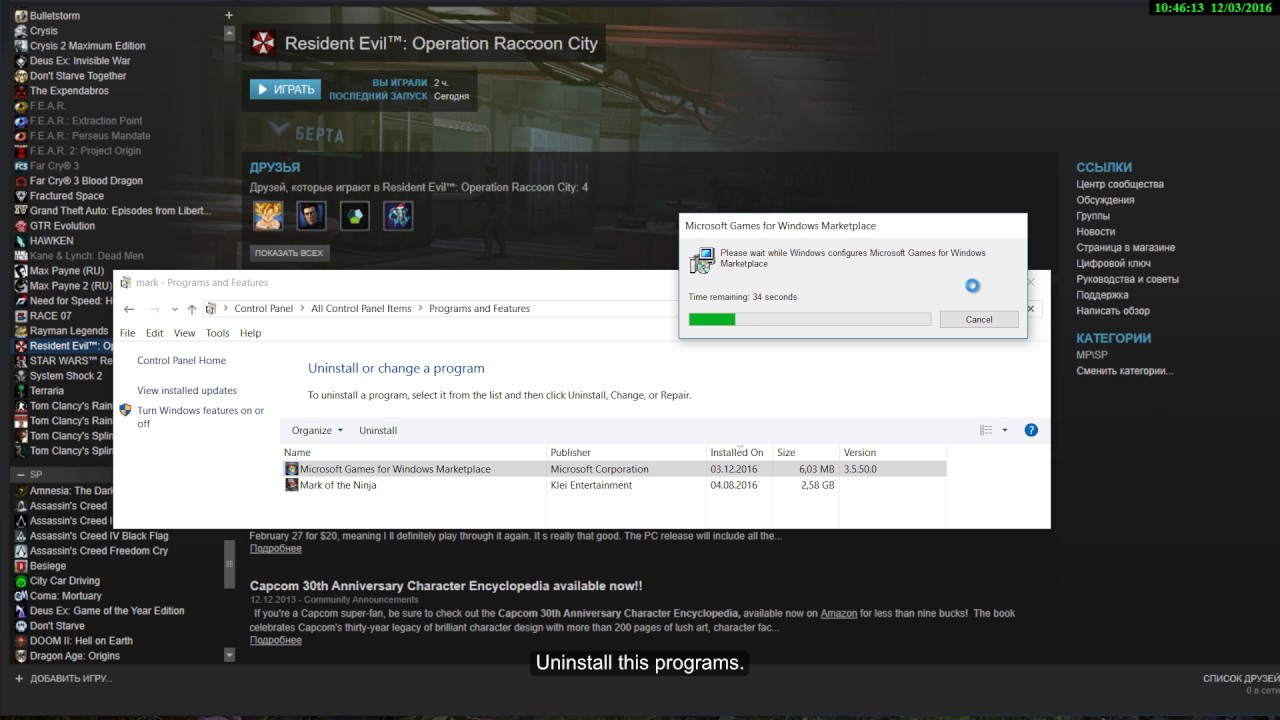Select HAWKEN in Steam library list
1280x720 pixels.
[x=52, y=241]
